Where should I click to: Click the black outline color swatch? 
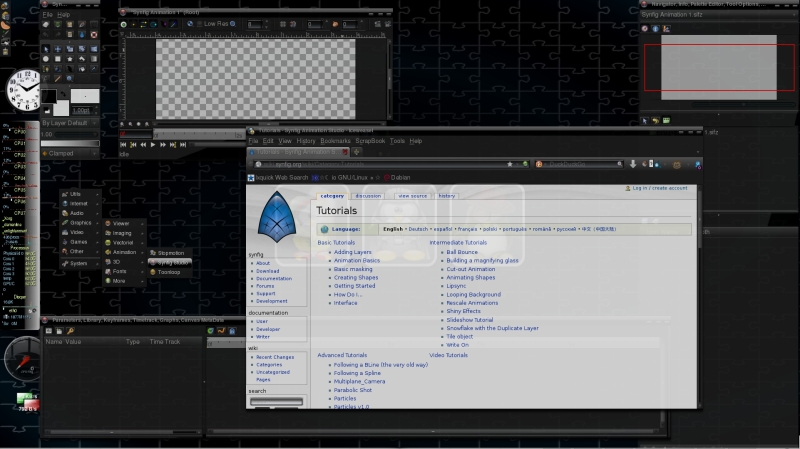(48, 95)
